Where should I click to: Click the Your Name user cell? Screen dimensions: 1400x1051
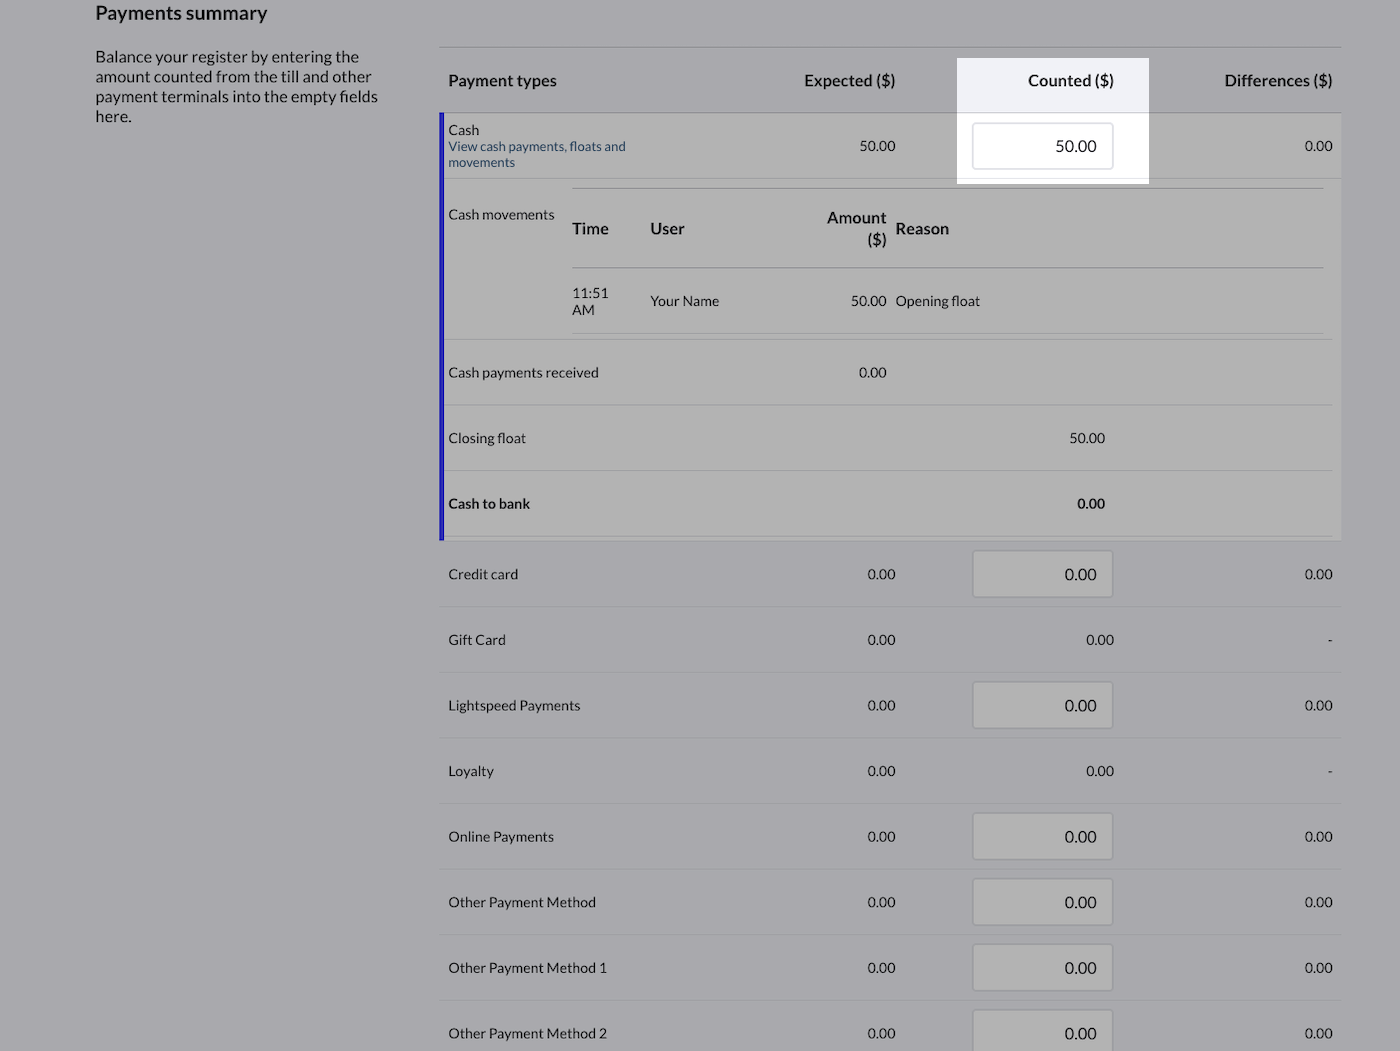point(684,301)
